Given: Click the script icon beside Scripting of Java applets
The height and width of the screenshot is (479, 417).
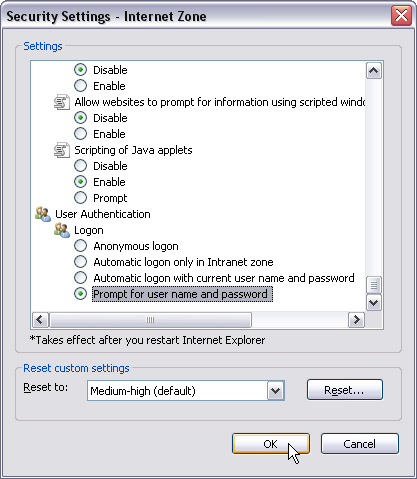Looking at the screenshot, I should coord(62,150).
